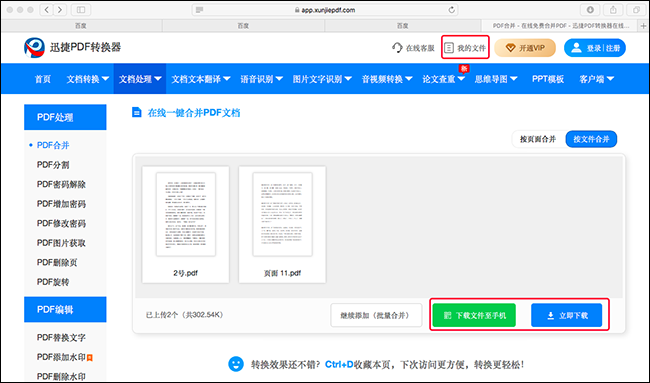Click the smiley face icon at the bottom
The height and width of the screenshot is (383, 650).
236,364
